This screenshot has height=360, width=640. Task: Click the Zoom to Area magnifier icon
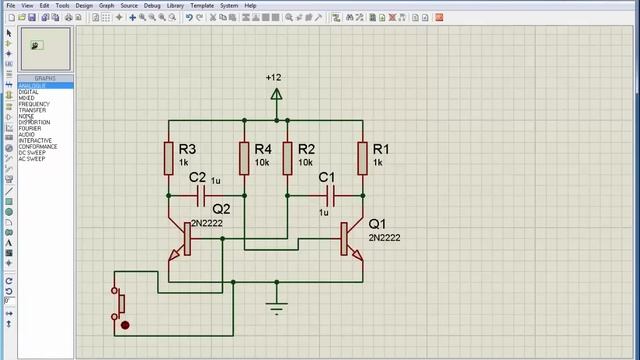[173, 18]
